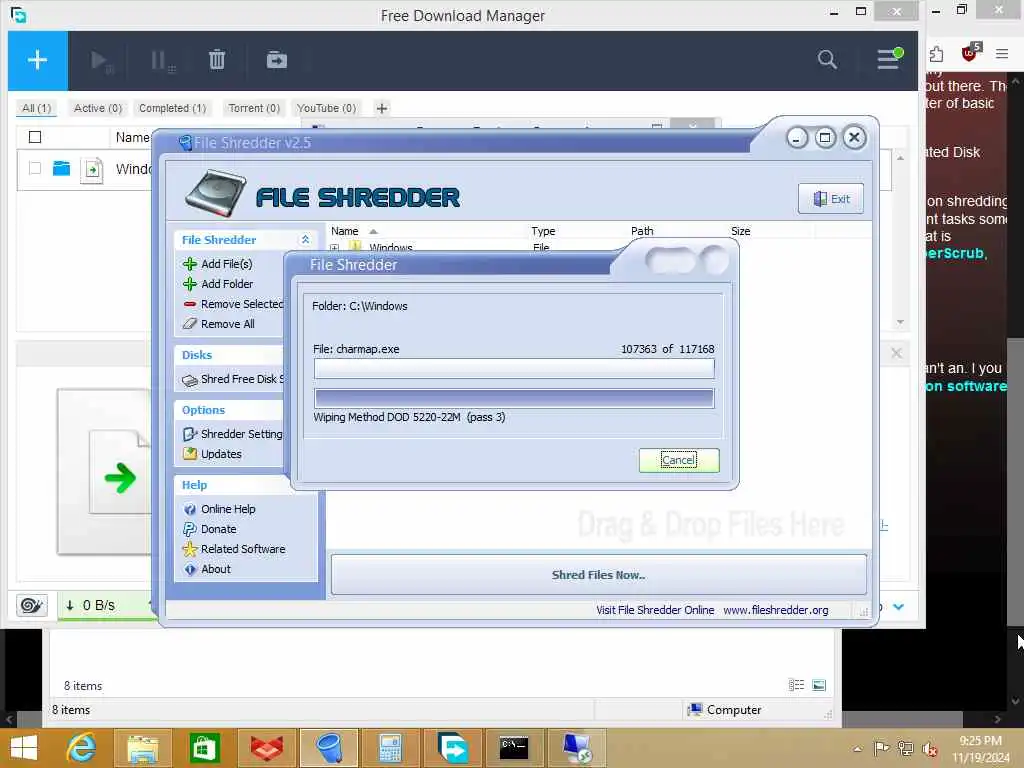Open www.fileshredder.org link
Viewport: 1024px width, 768px height.
776,610
